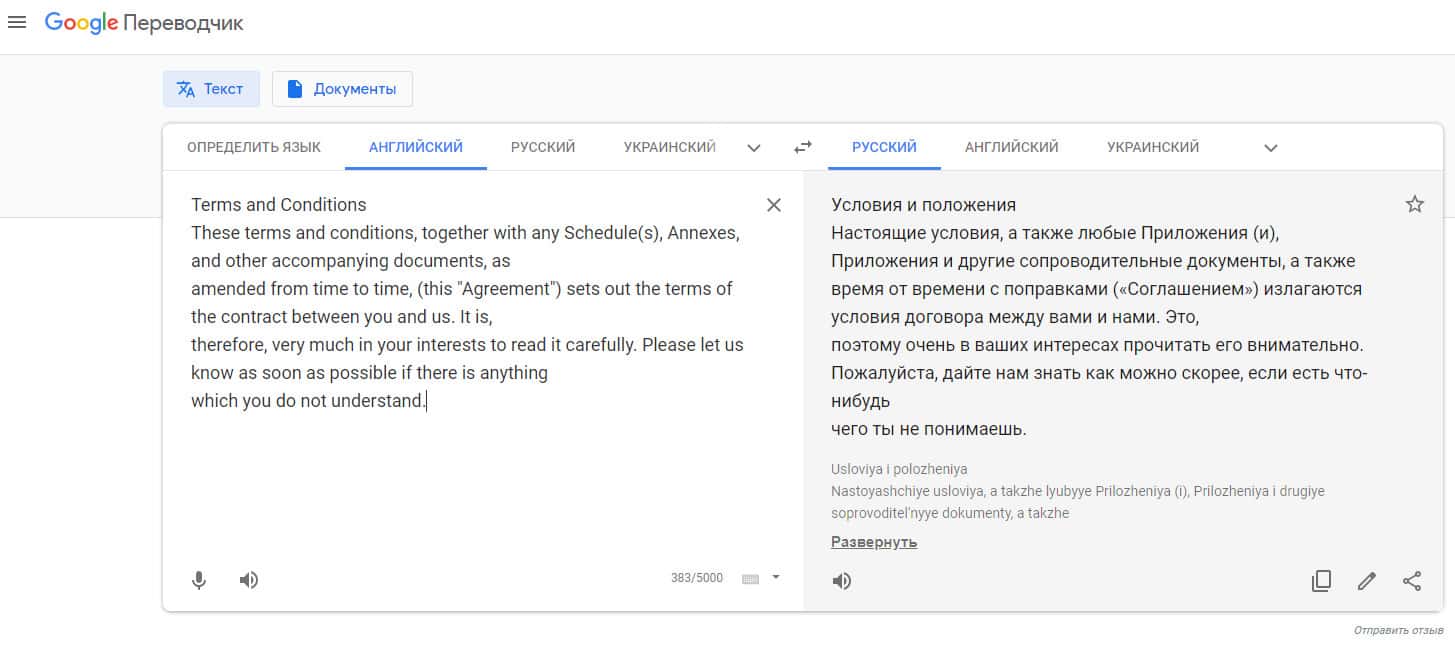Click 'Развернуть' to expand transliteration
1455x650 pixels.
[873, 542]
